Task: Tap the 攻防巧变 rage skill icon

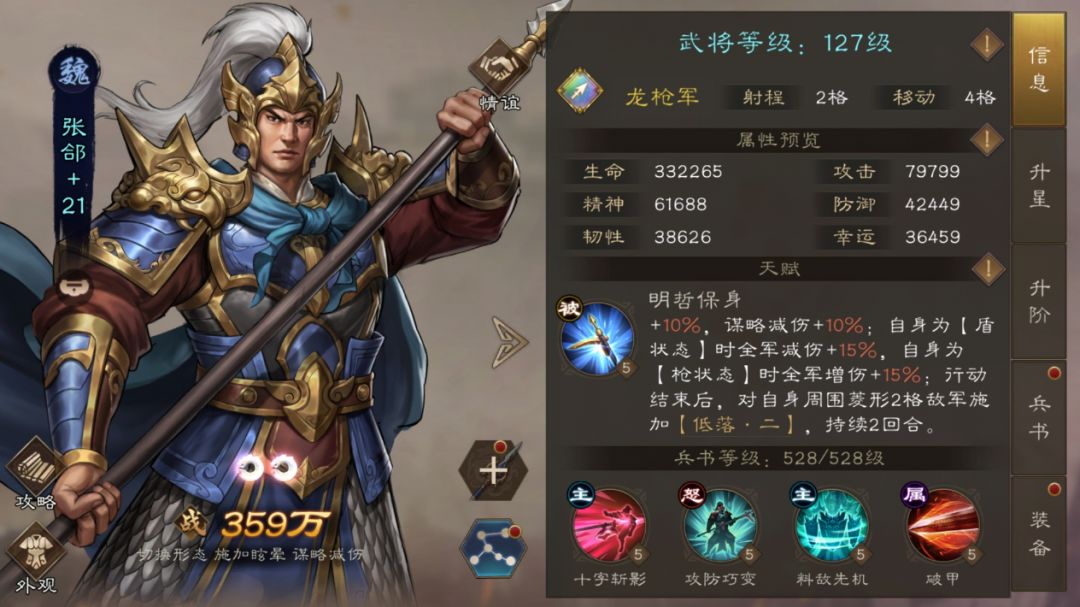Action: [x=720, y=525]
